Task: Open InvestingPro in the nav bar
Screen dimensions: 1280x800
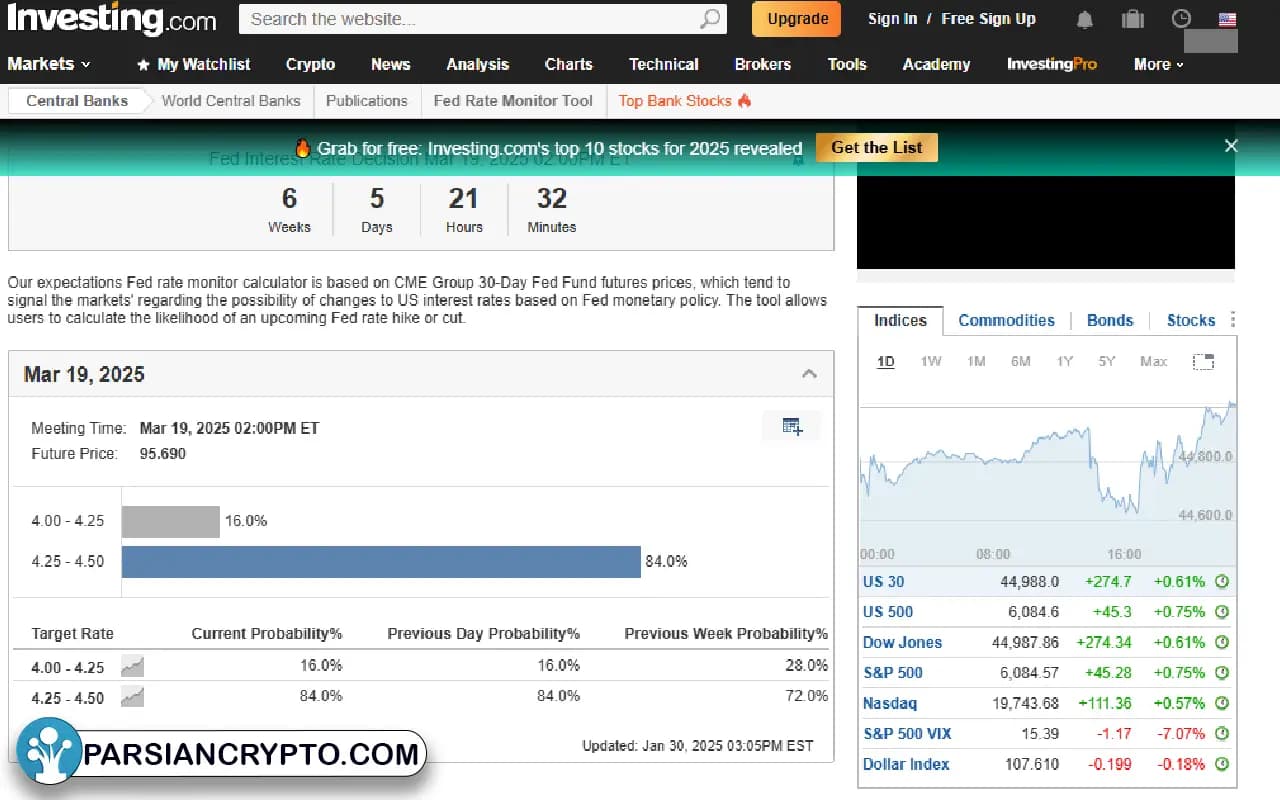Action: click(x=1051, y=64)
